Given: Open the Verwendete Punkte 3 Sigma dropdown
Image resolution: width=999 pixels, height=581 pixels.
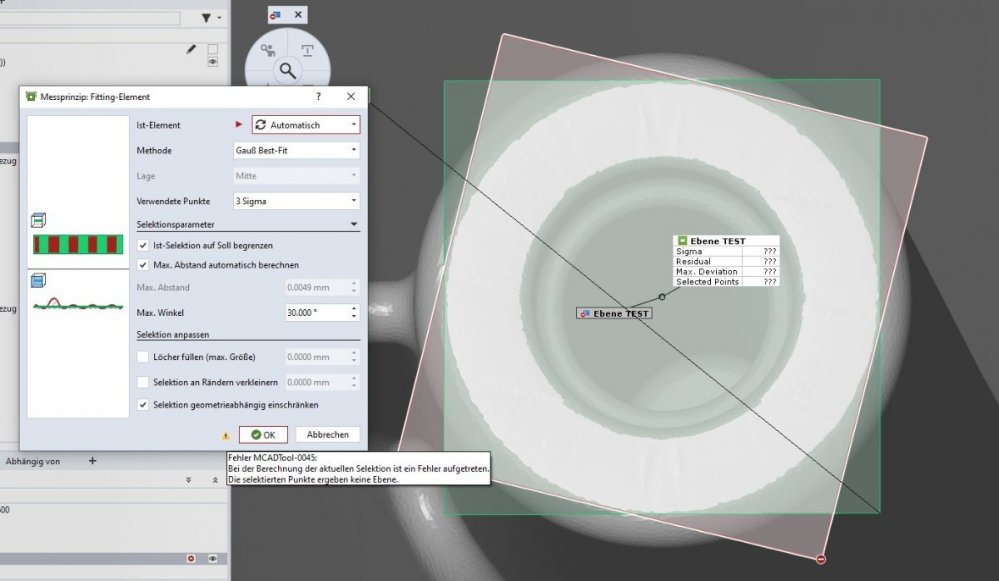Looking at the screenshot, I should pyautogui.click(x=295, y=201).
